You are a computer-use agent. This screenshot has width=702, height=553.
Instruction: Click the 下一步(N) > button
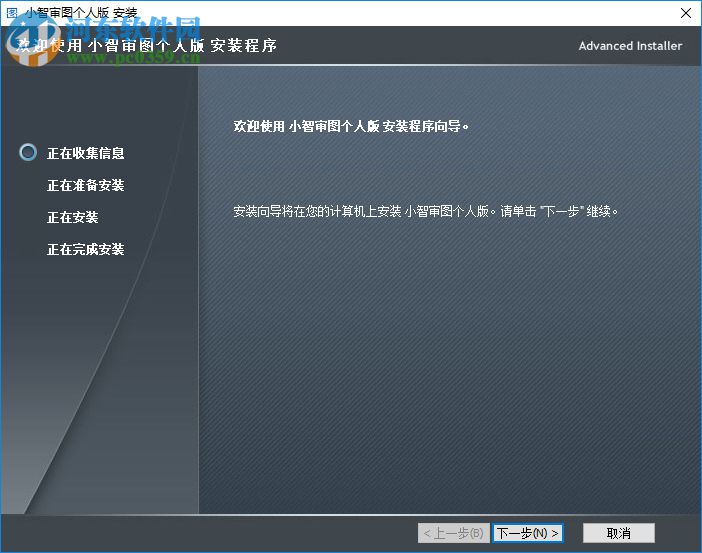tap(528, 533)
